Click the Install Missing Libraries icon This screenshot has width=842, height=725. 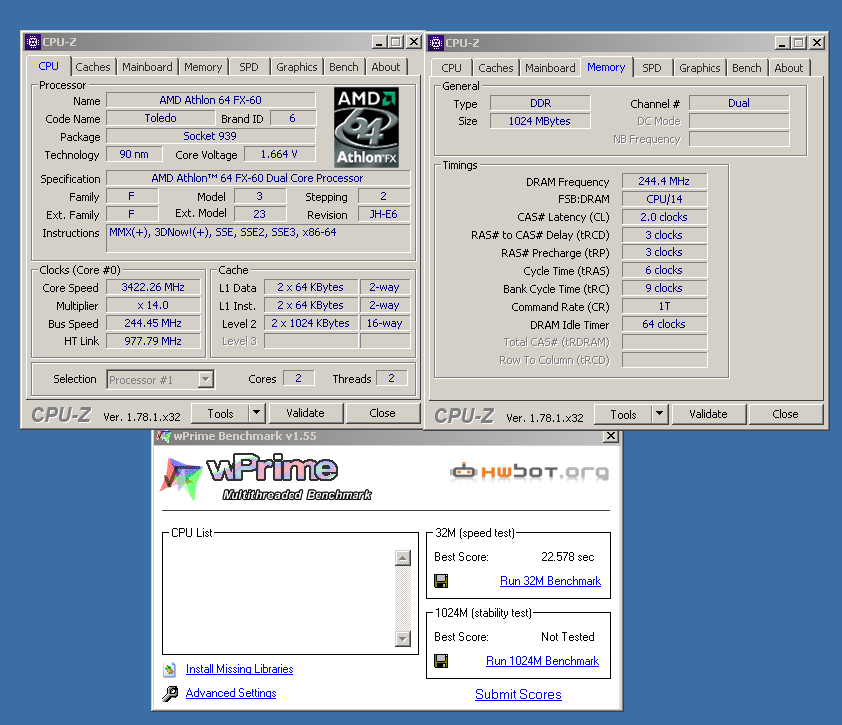pos(170,669)
